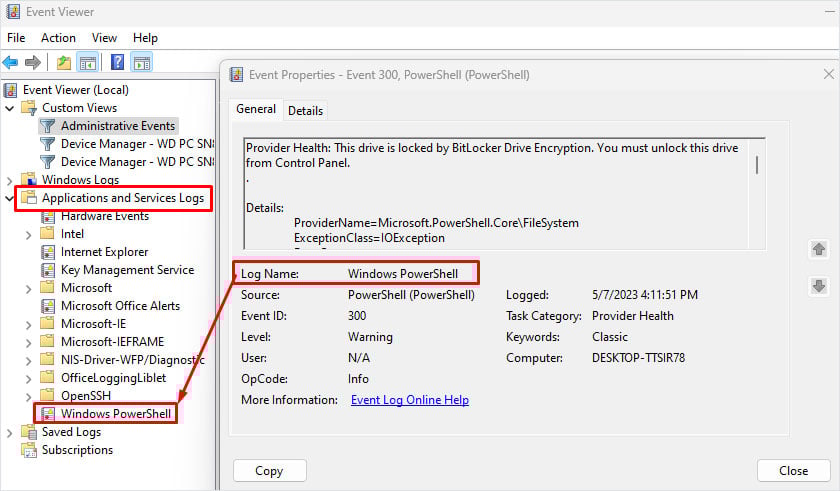Click the event description scrollbar thumb
The width and height of the screenshot is (840, 491).
(x=756, y=164)
